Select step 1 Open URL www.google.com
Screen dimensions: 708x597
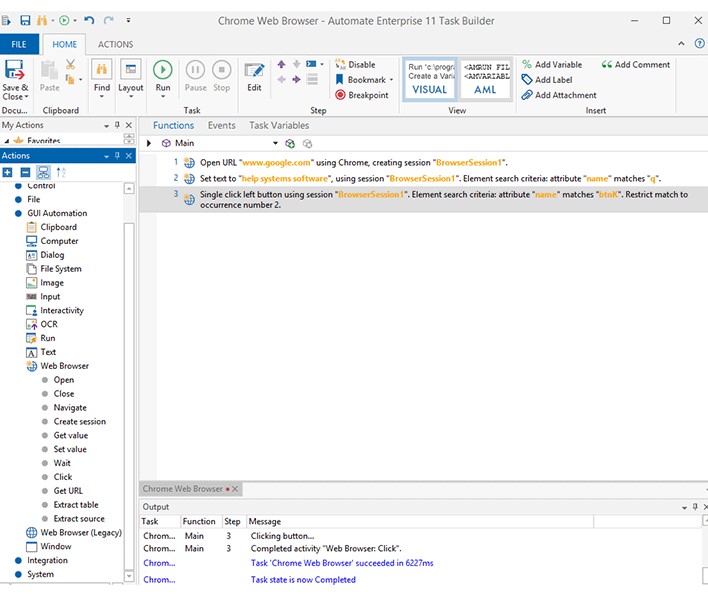click(424, 163)
